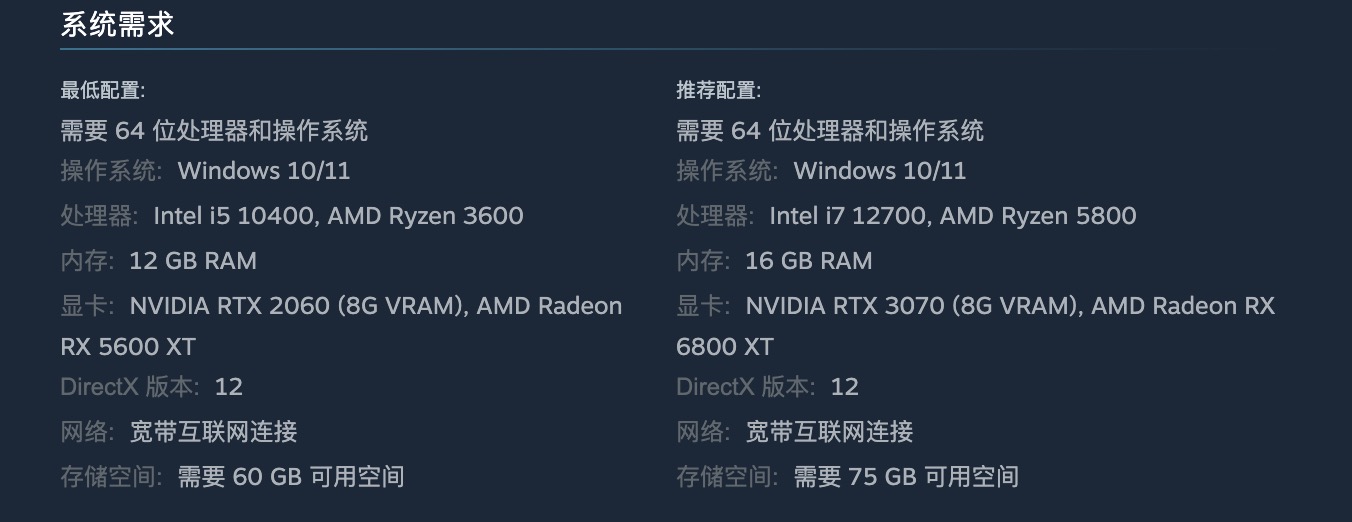
Task: Click the DirectX 版本 line under 最低配置
Action: [x=152, y=387]
